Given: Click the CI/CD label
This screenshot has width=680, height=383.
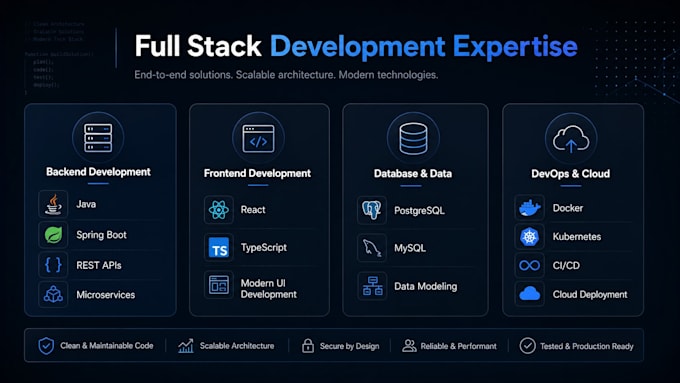Looking at the screenshot, I should coord(566,265).
